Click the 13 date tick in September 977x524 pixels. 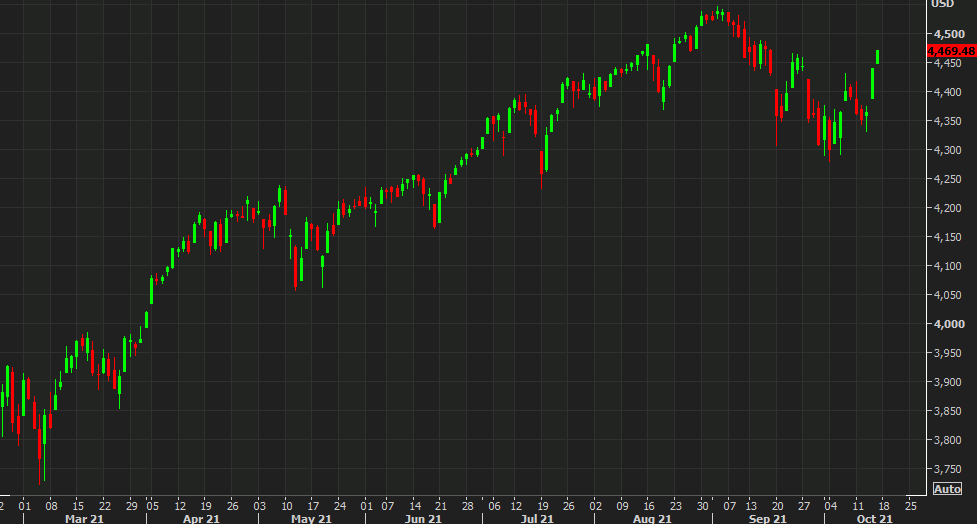tap(751, 505)
